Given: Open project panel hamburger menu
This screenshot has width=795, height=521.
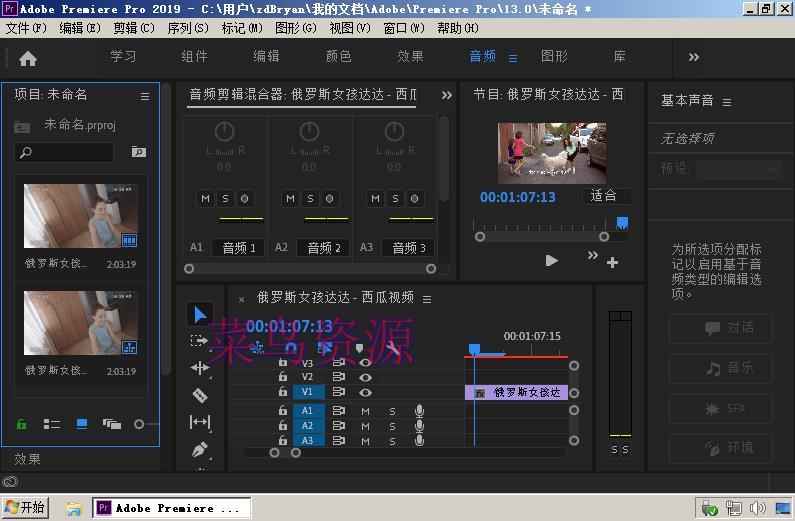Looking at the screenshot, I should pyautogui.click(x=145, y=96).
